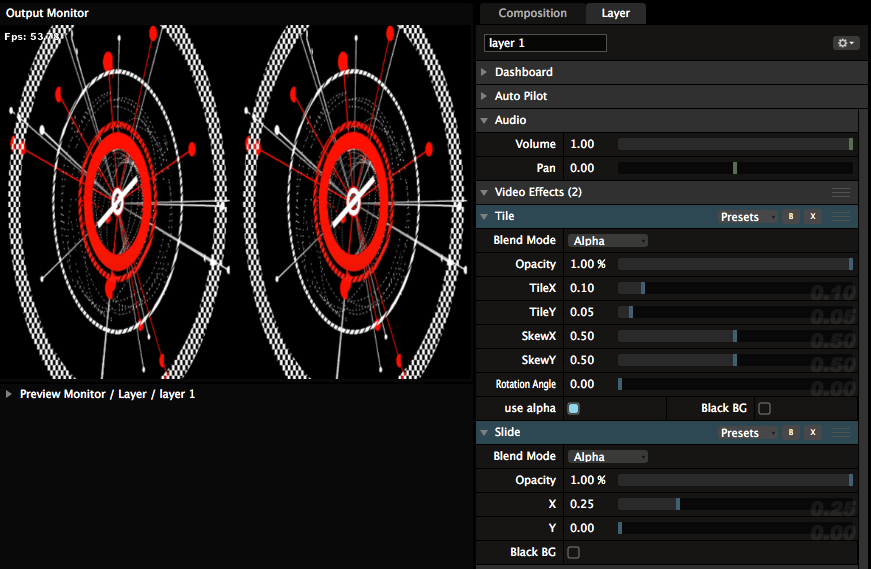Click the B bypass button on Slide effect
The image size is (871, 569).
point(790,433)
